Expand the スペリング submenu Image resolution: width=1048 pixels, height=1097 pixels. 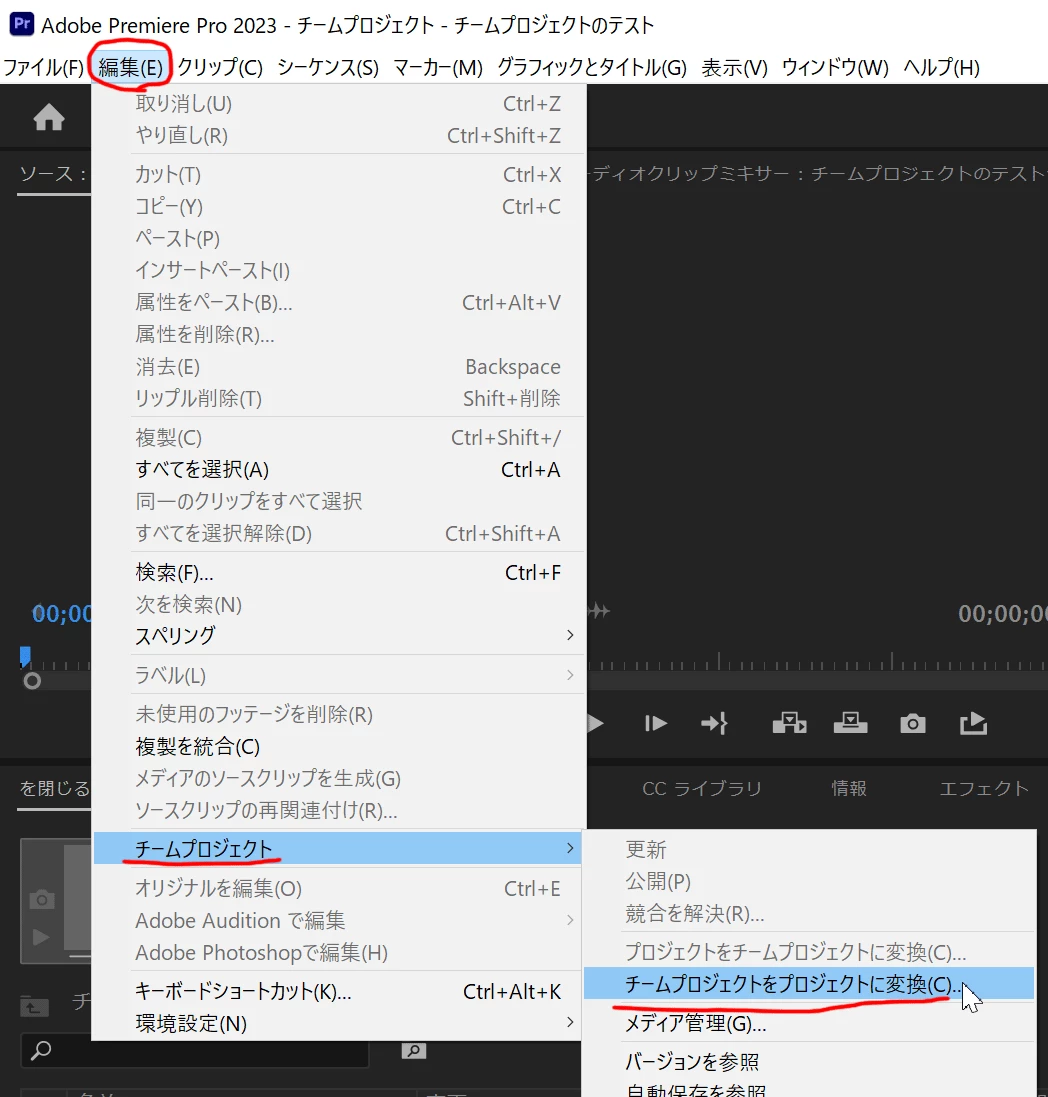[x=339, y=635]
